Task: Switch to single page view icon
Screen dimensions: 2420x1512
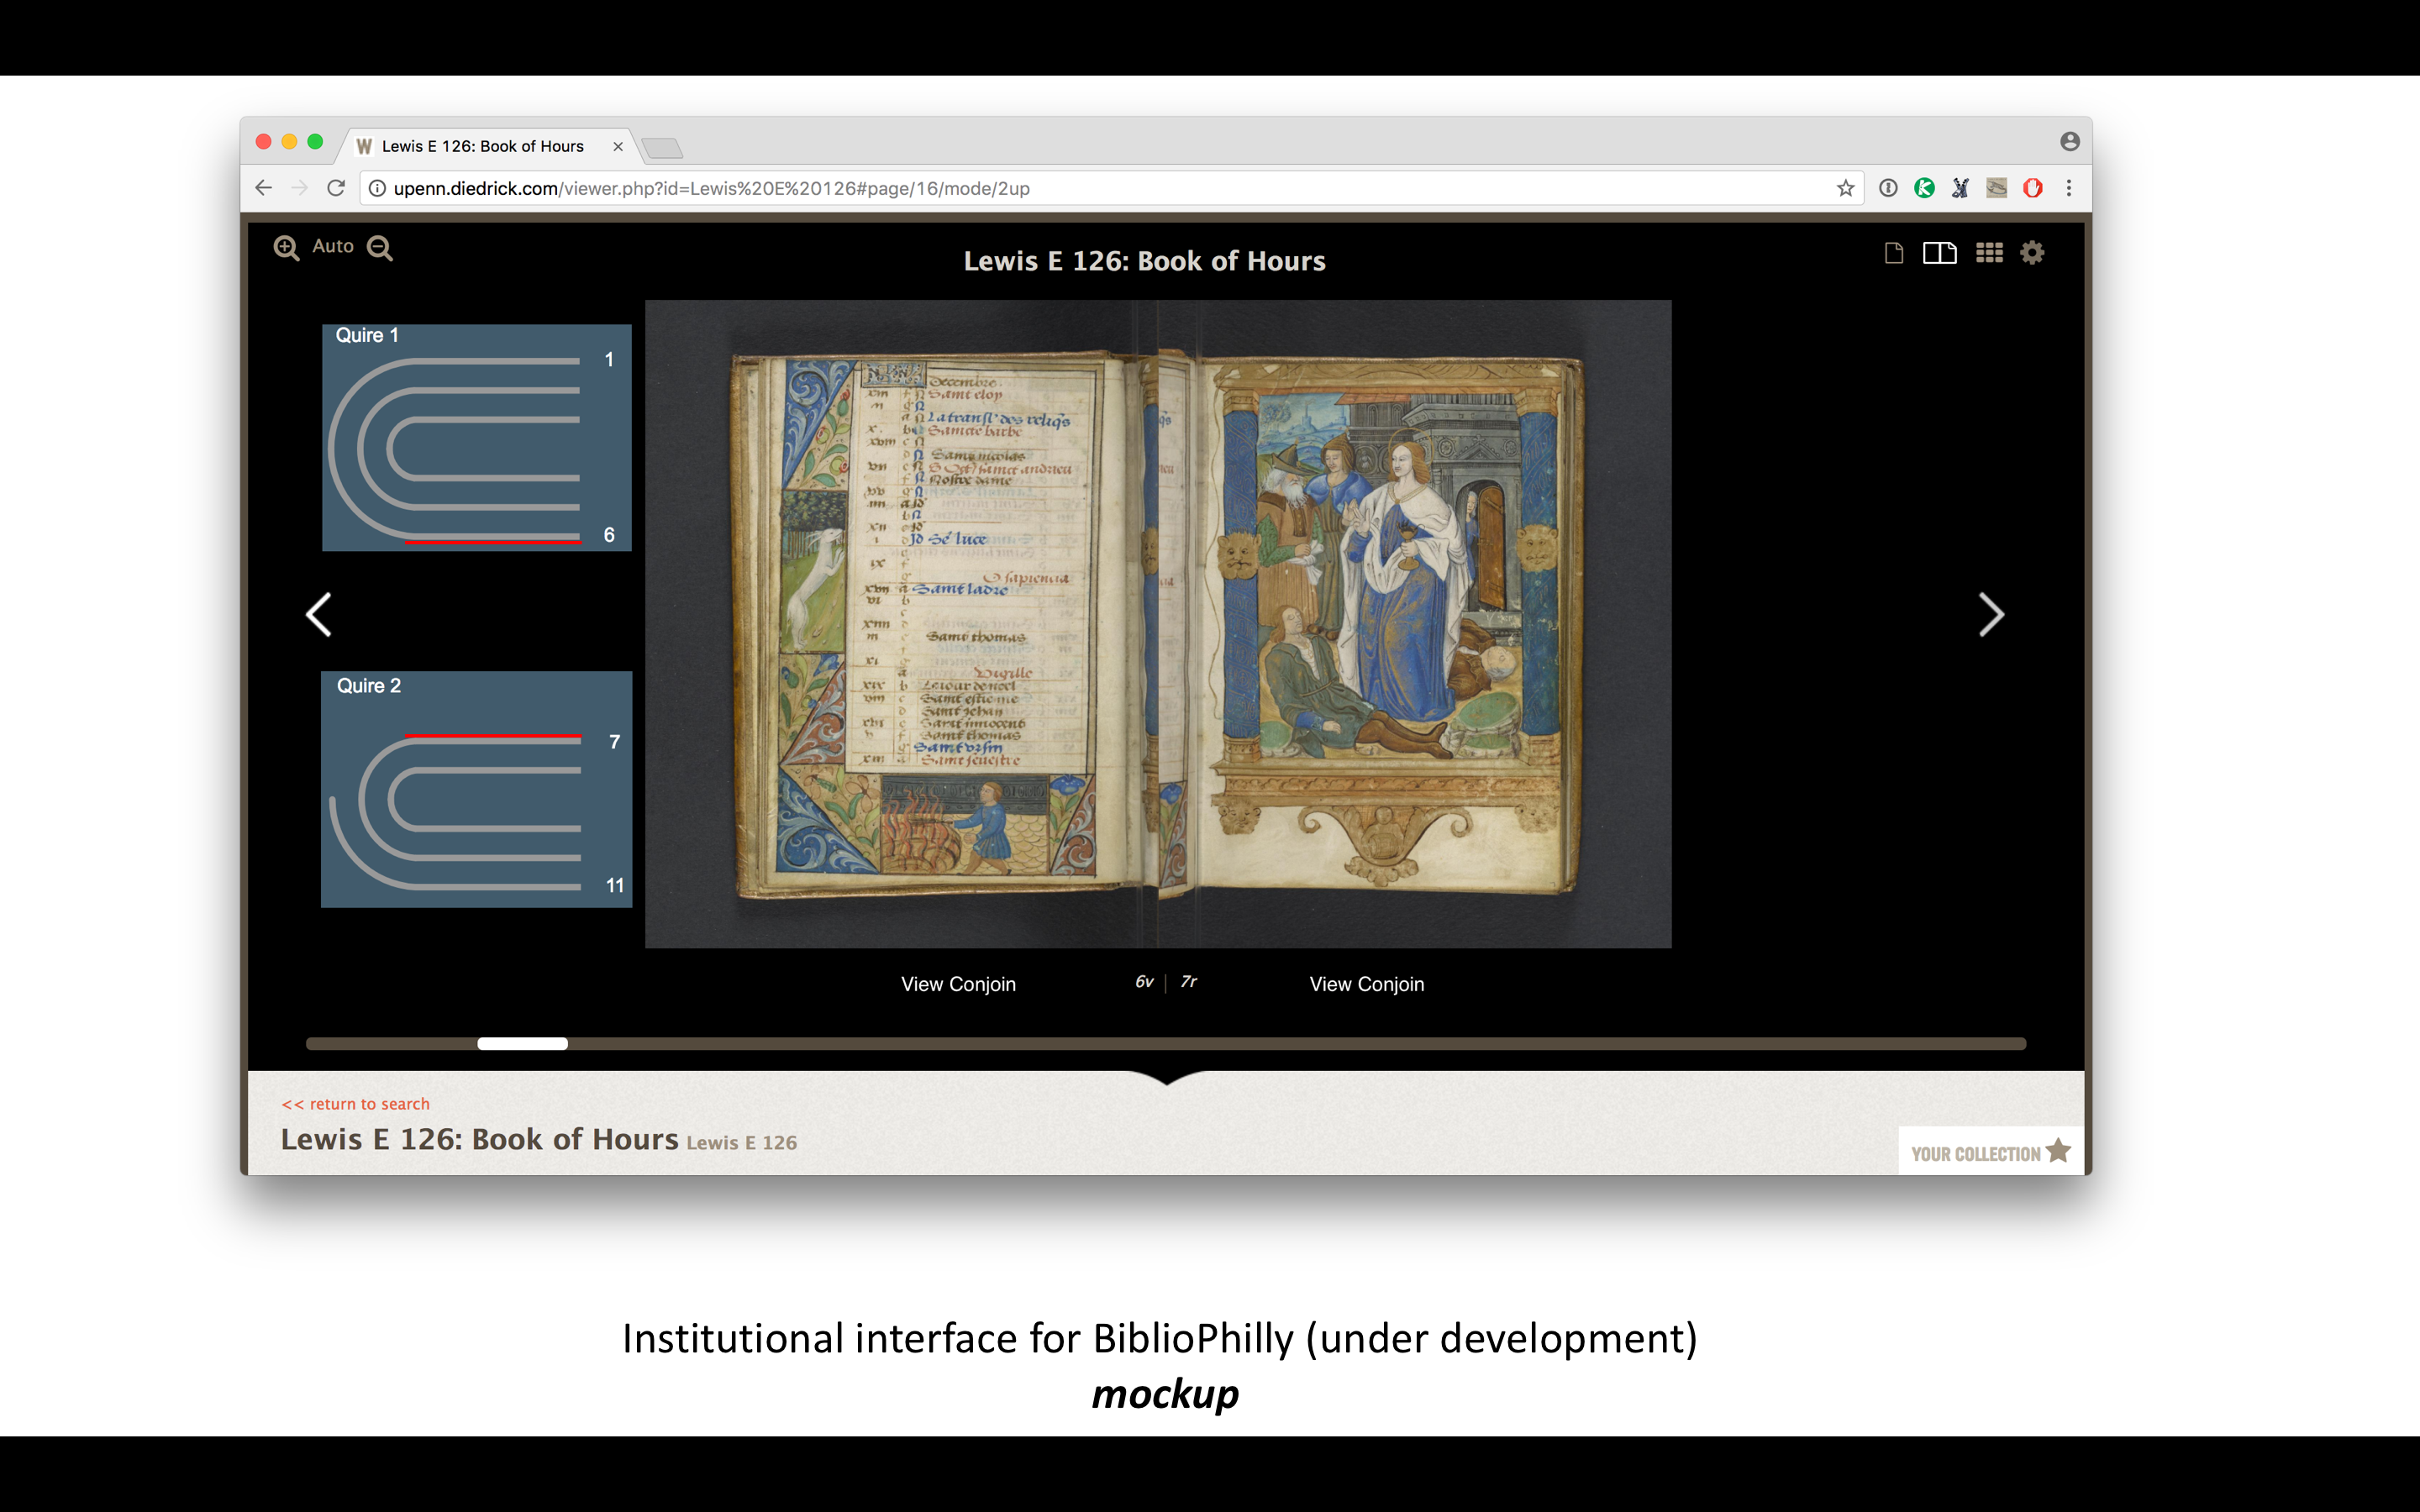Action: tap(1893, 253)
